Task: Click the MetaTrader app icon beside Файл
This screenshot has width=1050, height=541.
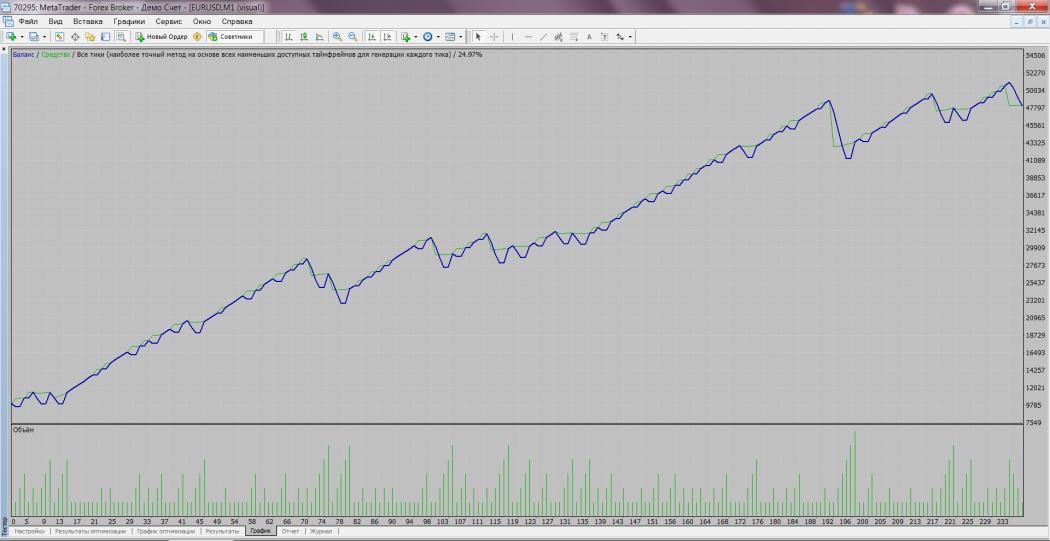Action: pyautogui.click(x=8, y=21)
